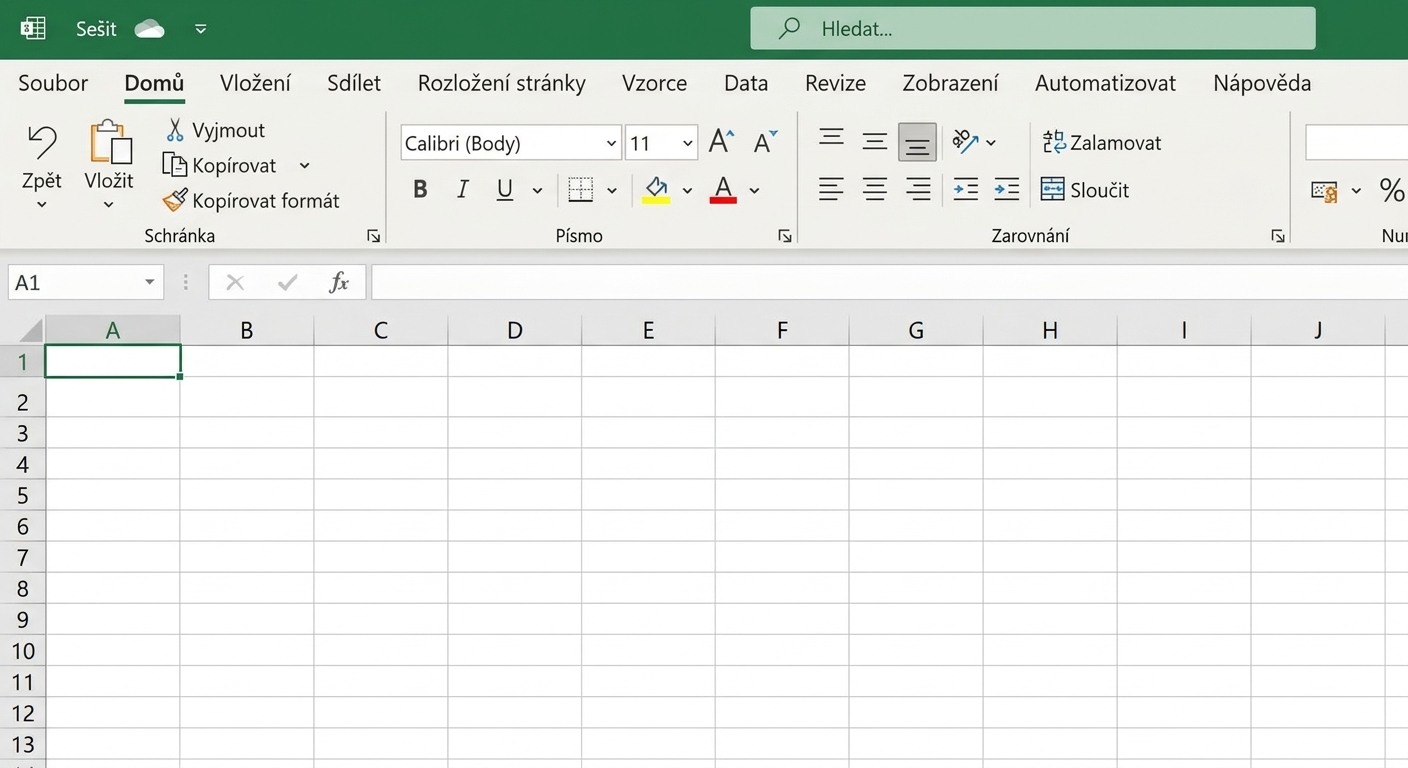Screen dimensions: 1408x768
Task: Click the Zpět undo arrow icon
Action: tap(41, 142)
